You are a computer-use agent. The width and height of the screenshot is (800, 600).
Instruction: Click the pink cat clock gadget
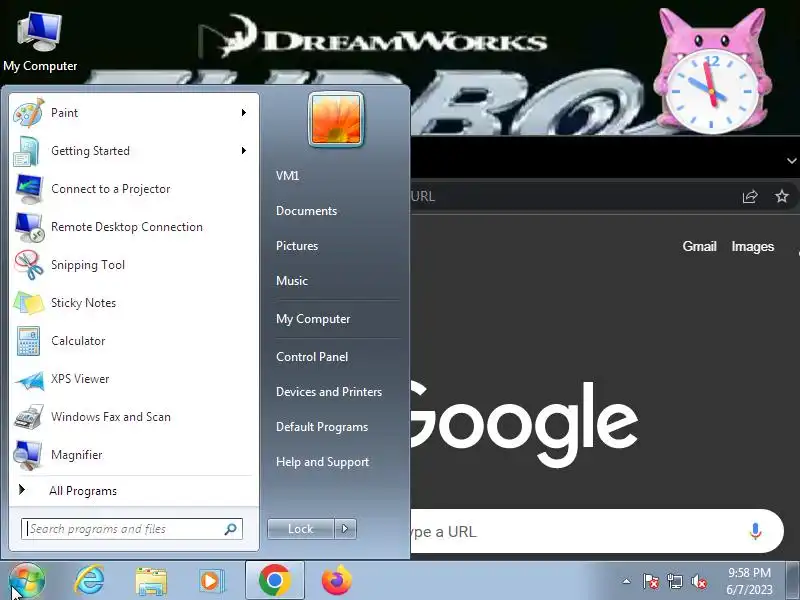pyautogui.click(x=711, y=72)
